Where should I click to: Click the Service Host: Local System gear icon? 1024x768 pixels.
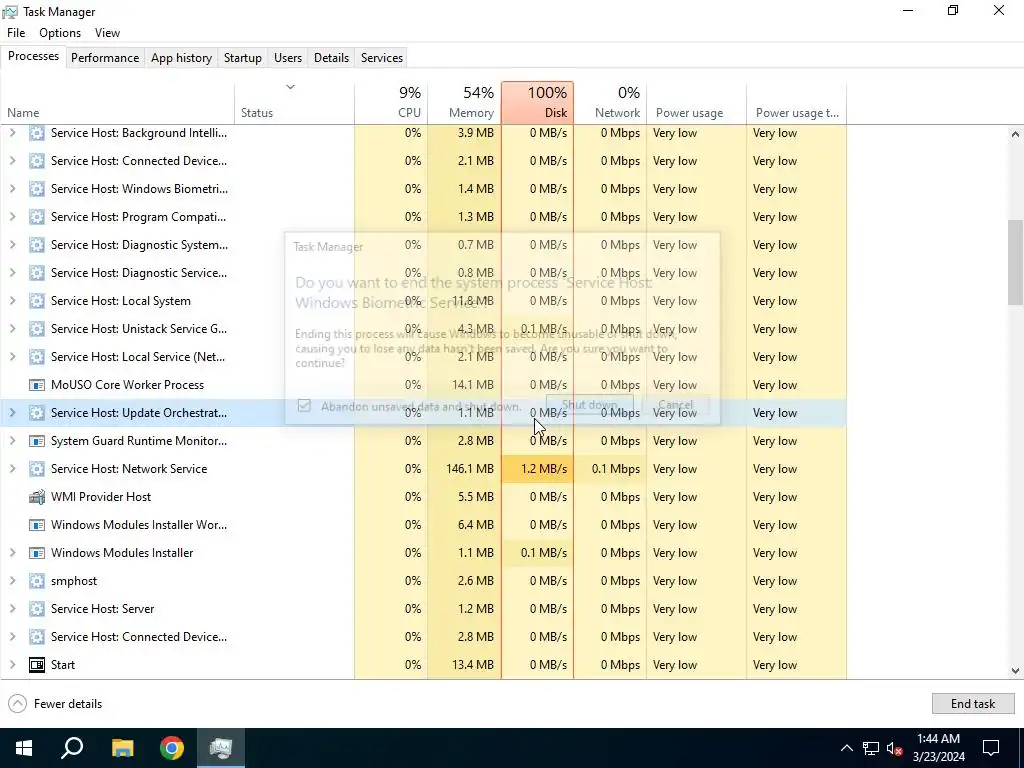[x=37, y=301]
